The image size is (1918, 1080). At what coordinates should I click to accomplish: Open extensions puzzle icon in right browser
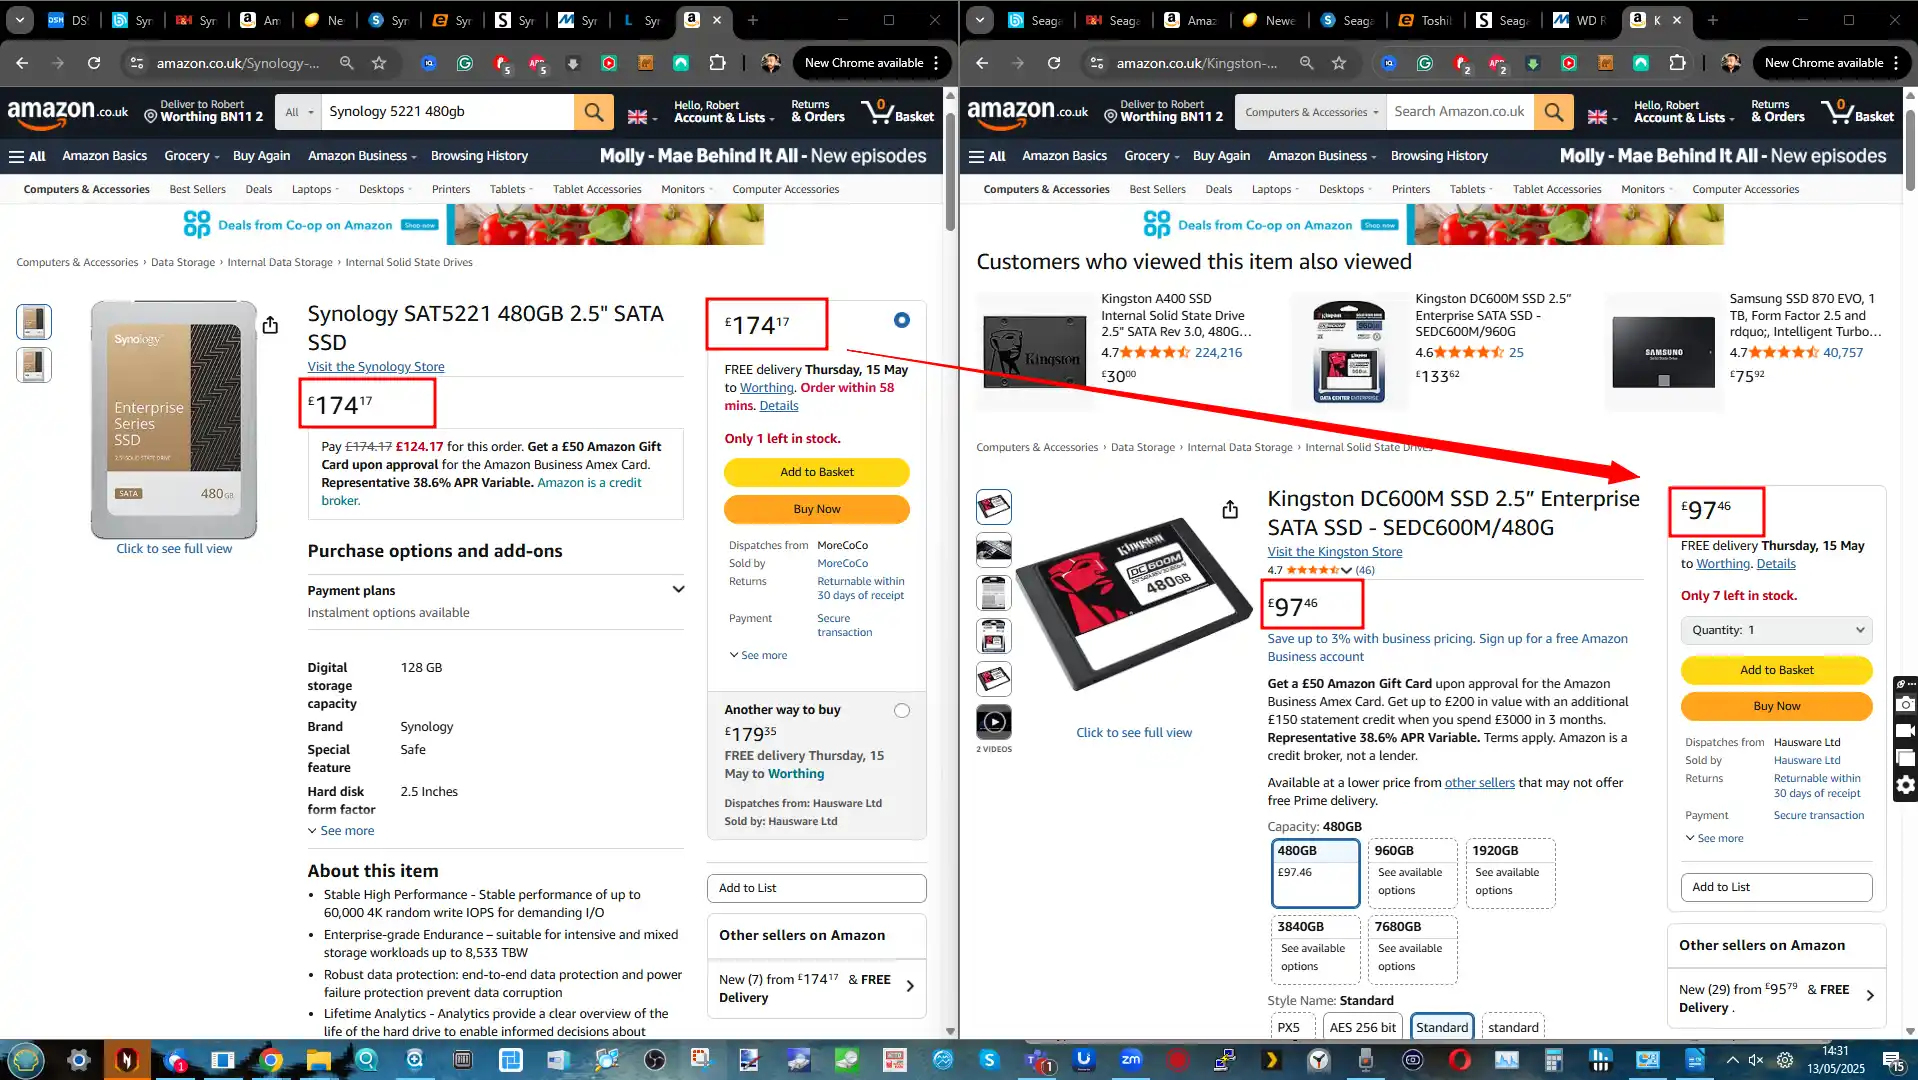(1677, 63)
